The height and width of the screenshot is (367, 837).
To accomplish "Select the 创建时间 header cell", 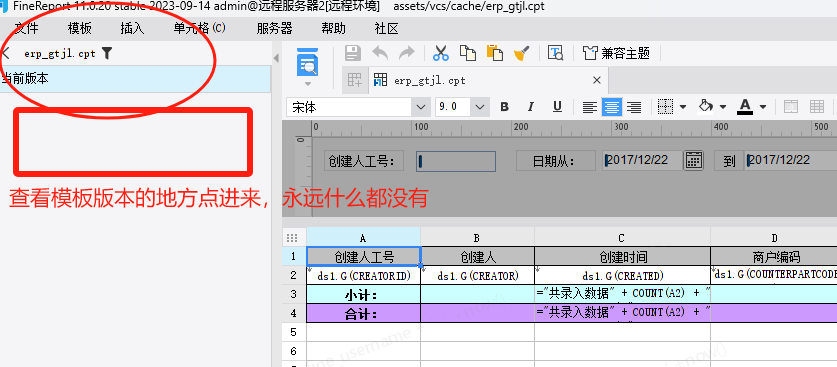I will click(x=622, y=257).
